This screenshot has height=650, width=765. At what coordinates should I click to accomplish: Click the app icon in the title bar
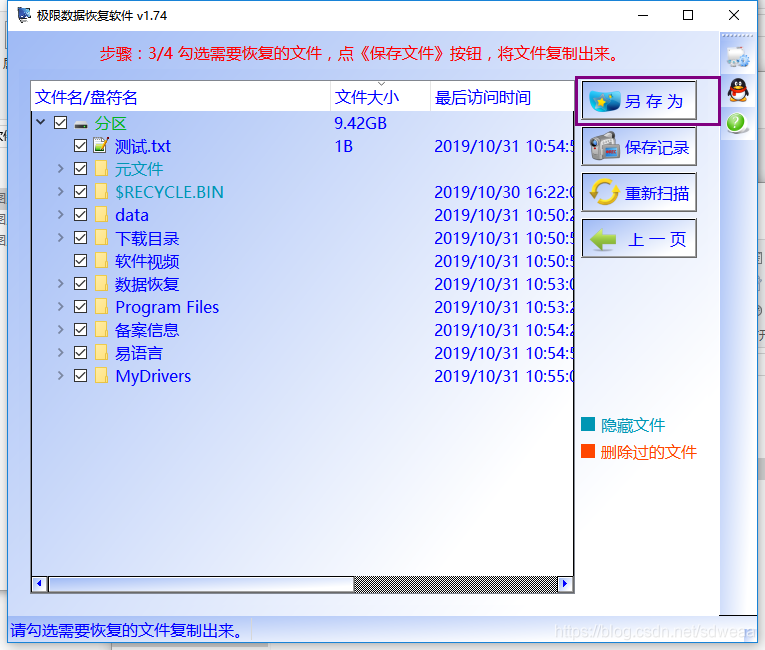pyautogui.click(x=23, y=15)
